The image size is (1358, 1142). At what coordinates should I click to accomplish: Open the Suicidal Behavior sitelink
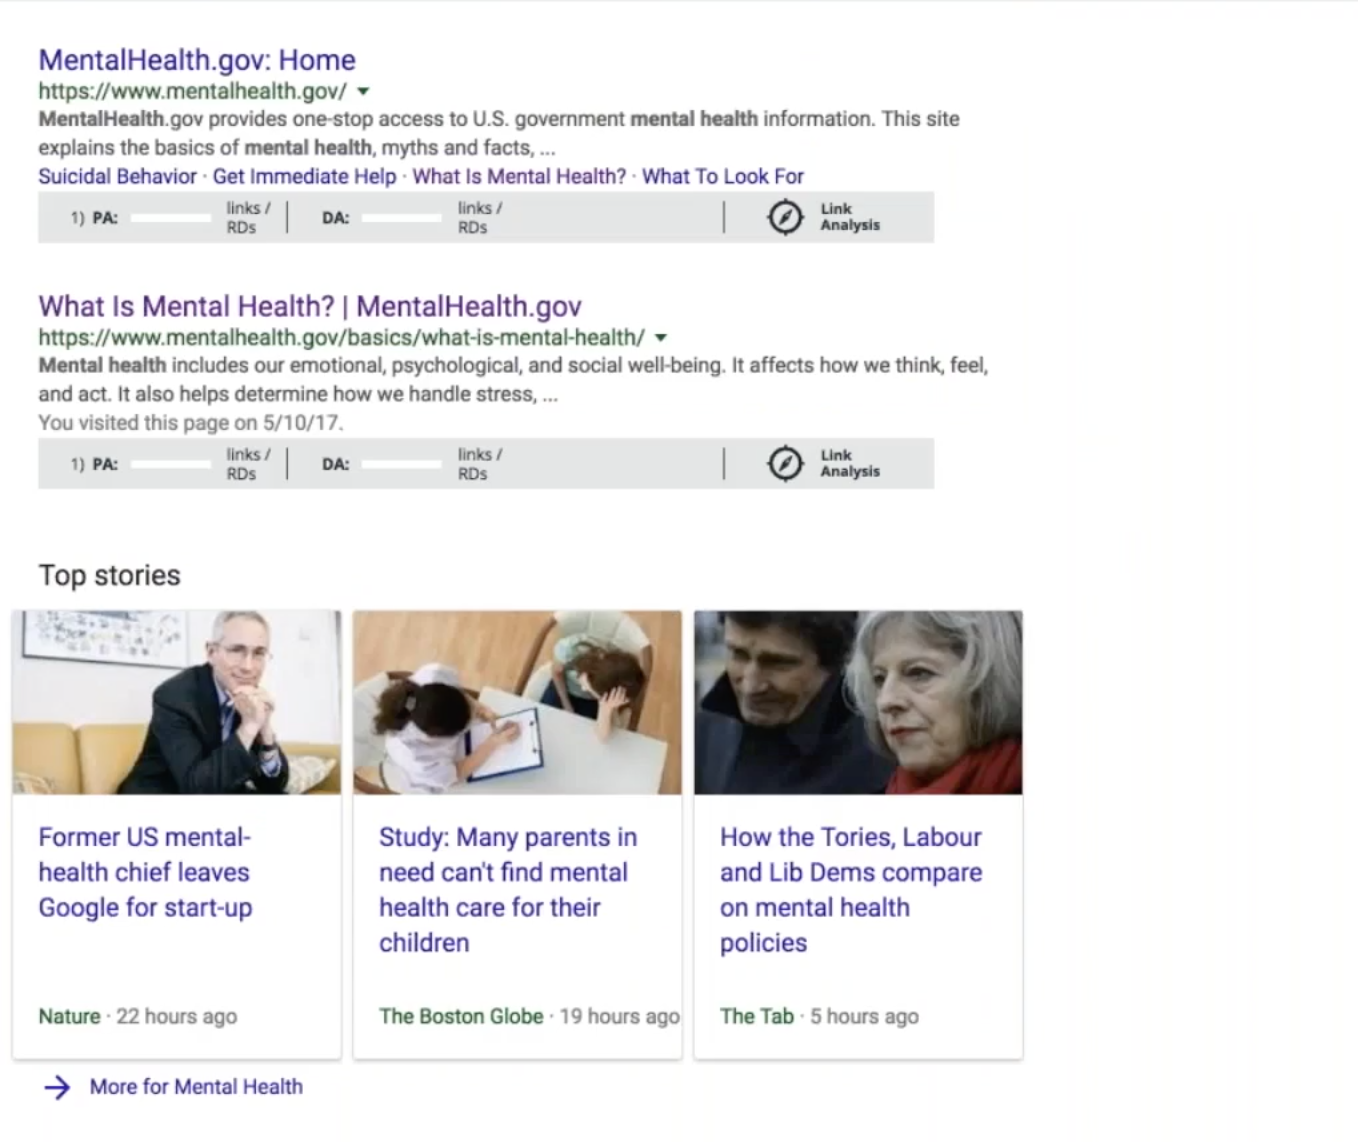click(x=117, y=176)
